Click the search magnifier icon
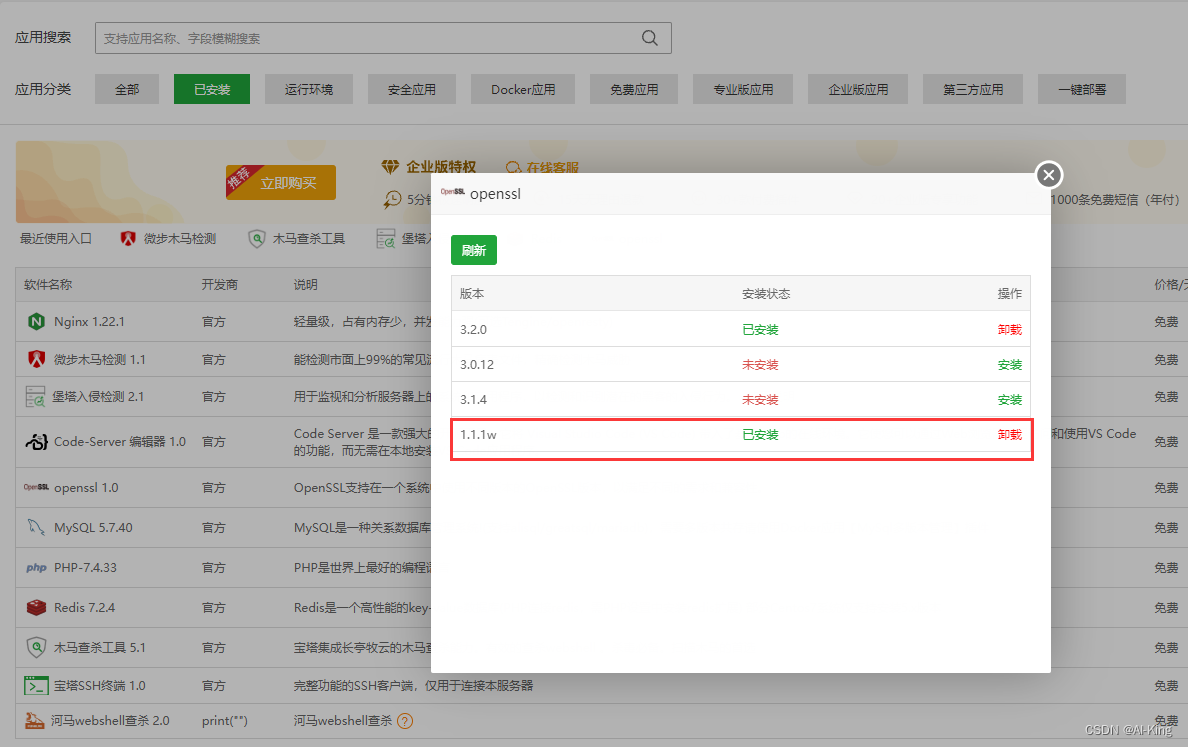This screenshot has width=1188, height=747. coord(649,38)
